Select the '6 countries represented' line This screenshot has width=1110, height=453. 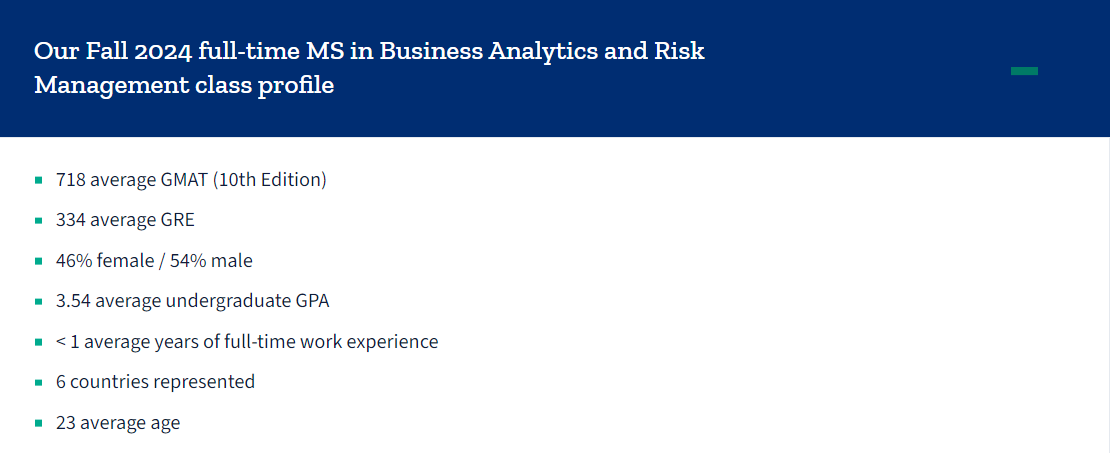155,382
